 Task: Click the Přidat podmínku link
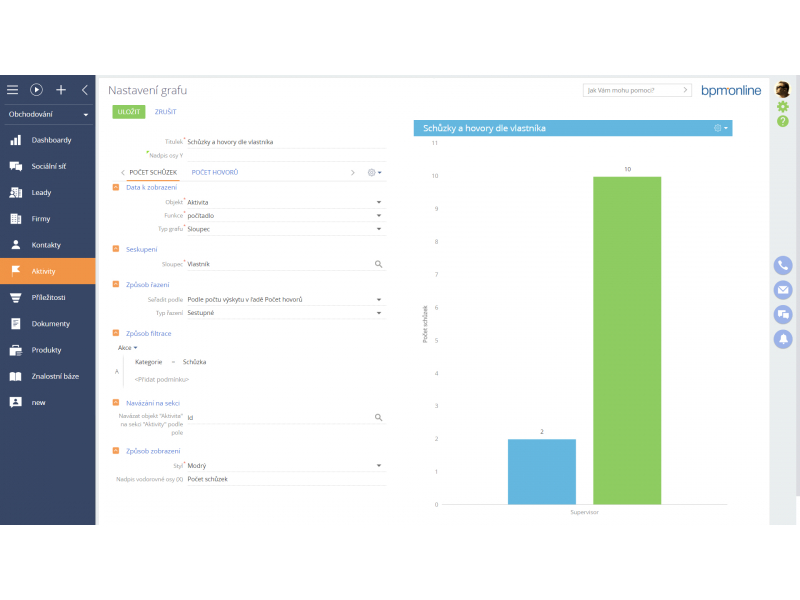[162, 379]
